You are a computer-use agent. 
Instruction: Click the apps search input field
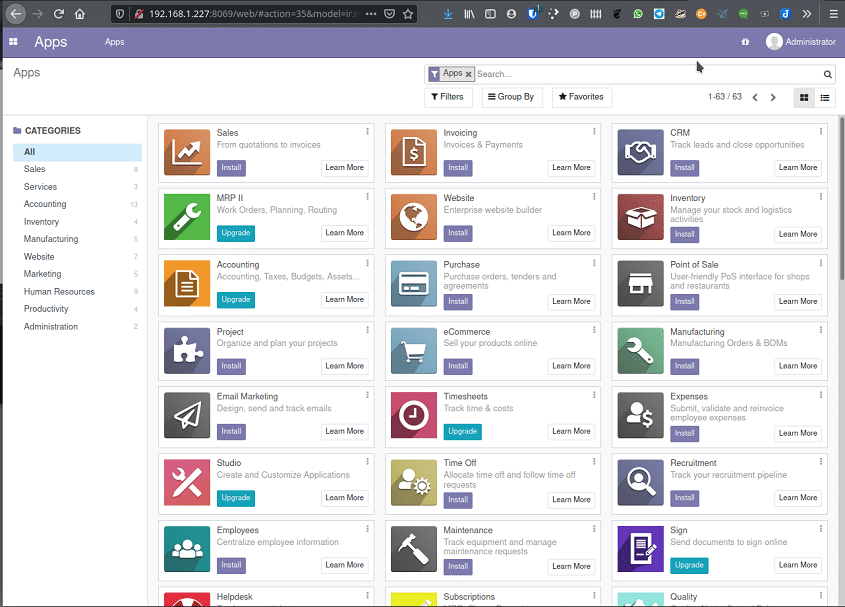[x=647, y=74]
